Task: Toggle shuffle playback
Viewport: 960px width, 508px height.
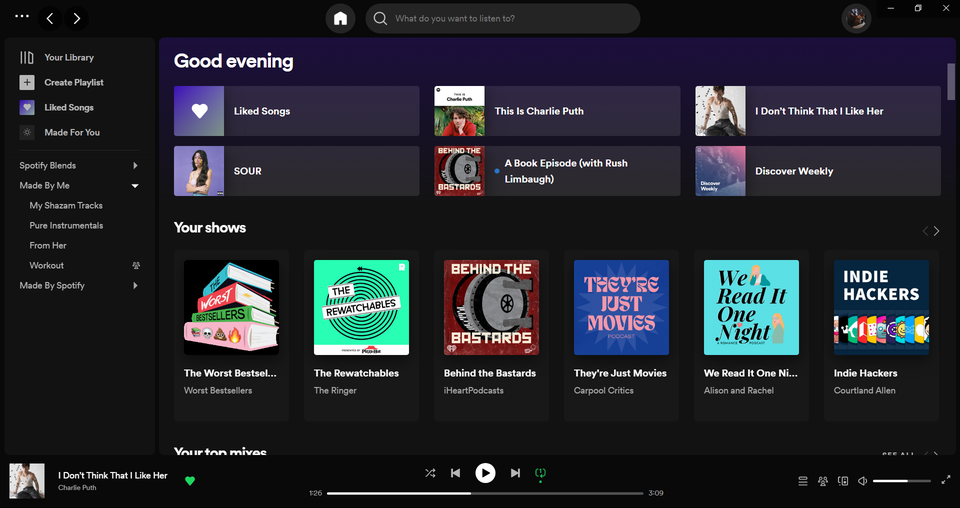Action: 430,473
